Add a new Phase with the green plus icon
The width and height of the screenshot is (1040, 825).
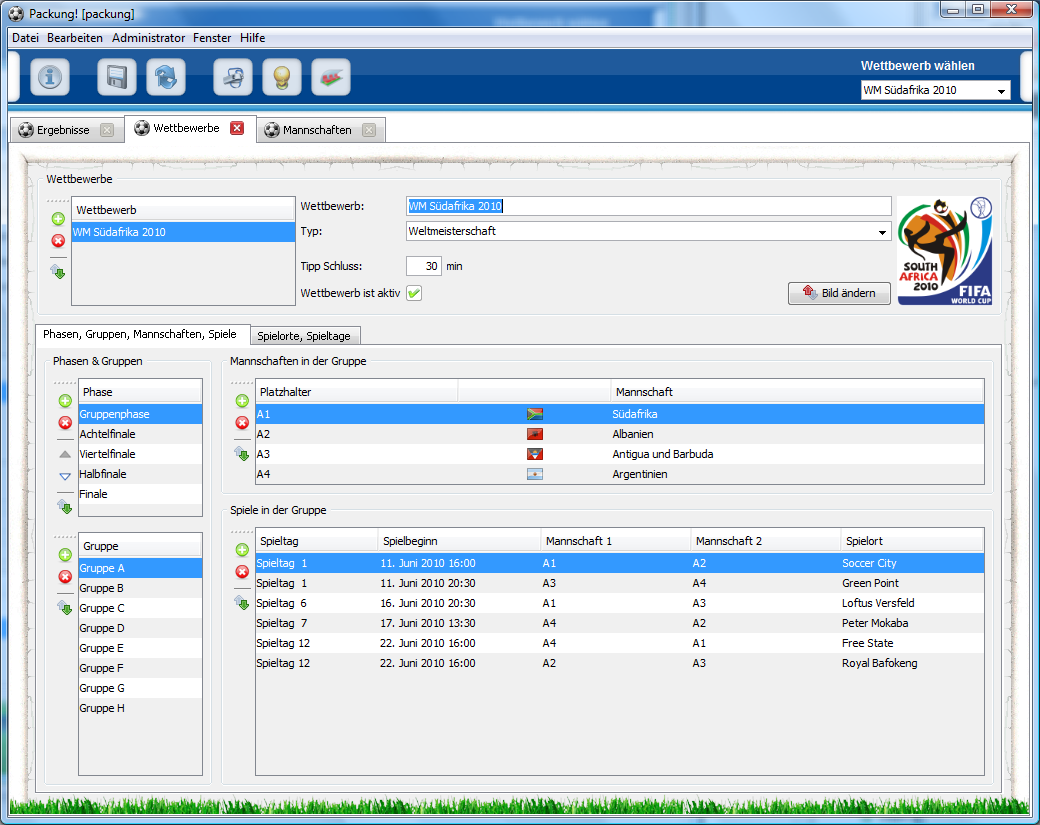pos(64,400)
